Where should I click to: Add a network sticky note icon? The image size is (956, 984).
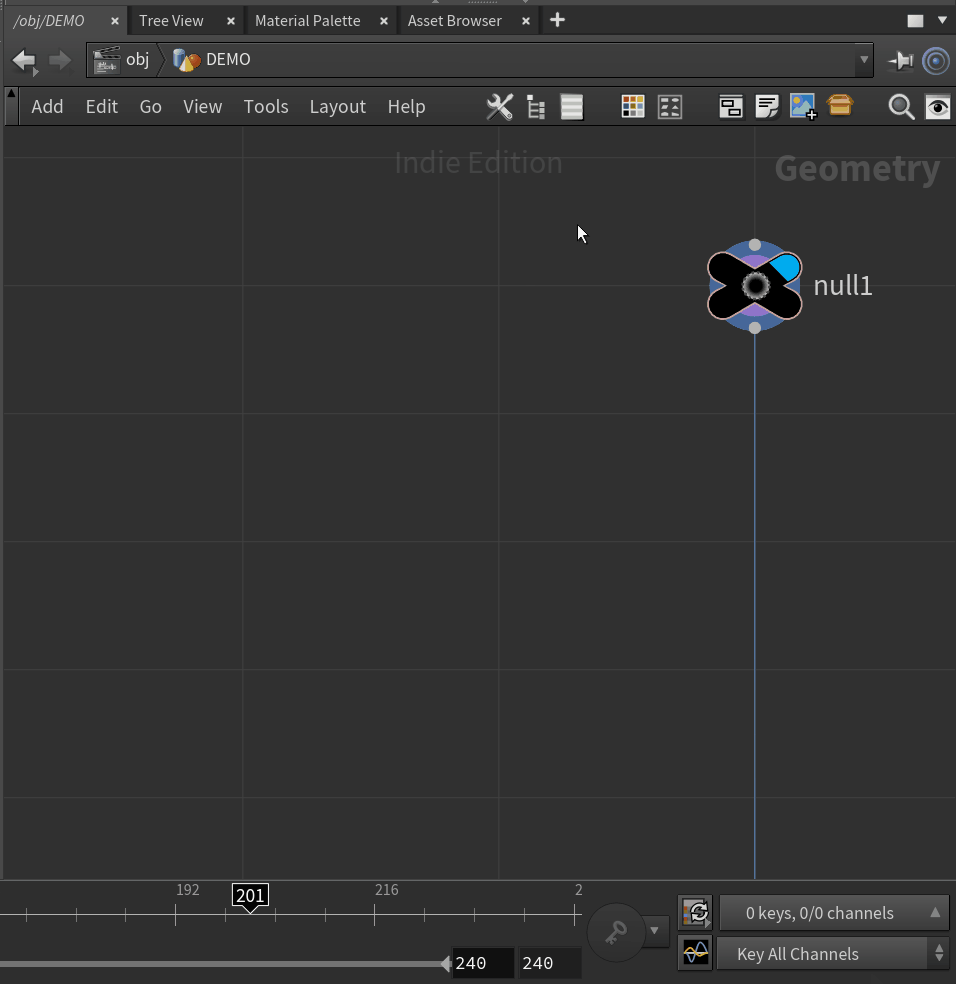[x=767, y=105]
